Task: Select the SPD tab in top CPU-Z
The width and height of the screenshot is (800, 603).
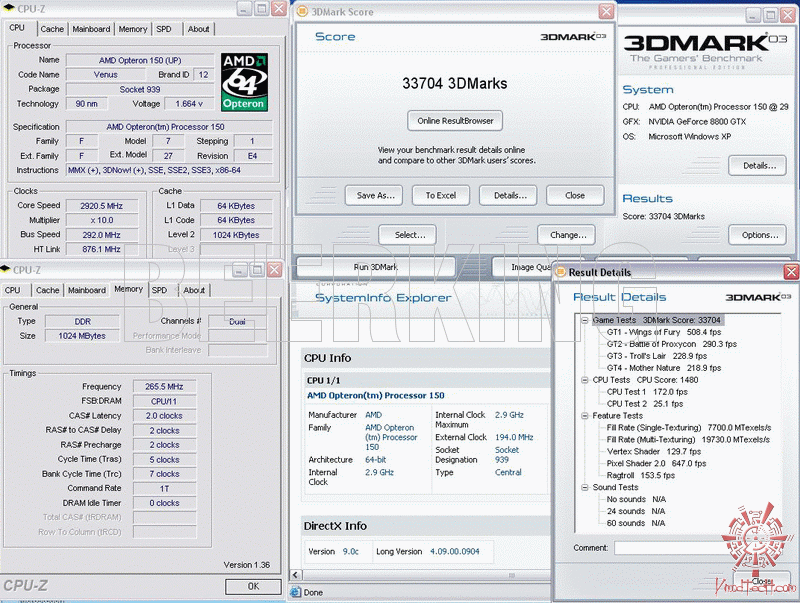Action: [x=164, y=29]
